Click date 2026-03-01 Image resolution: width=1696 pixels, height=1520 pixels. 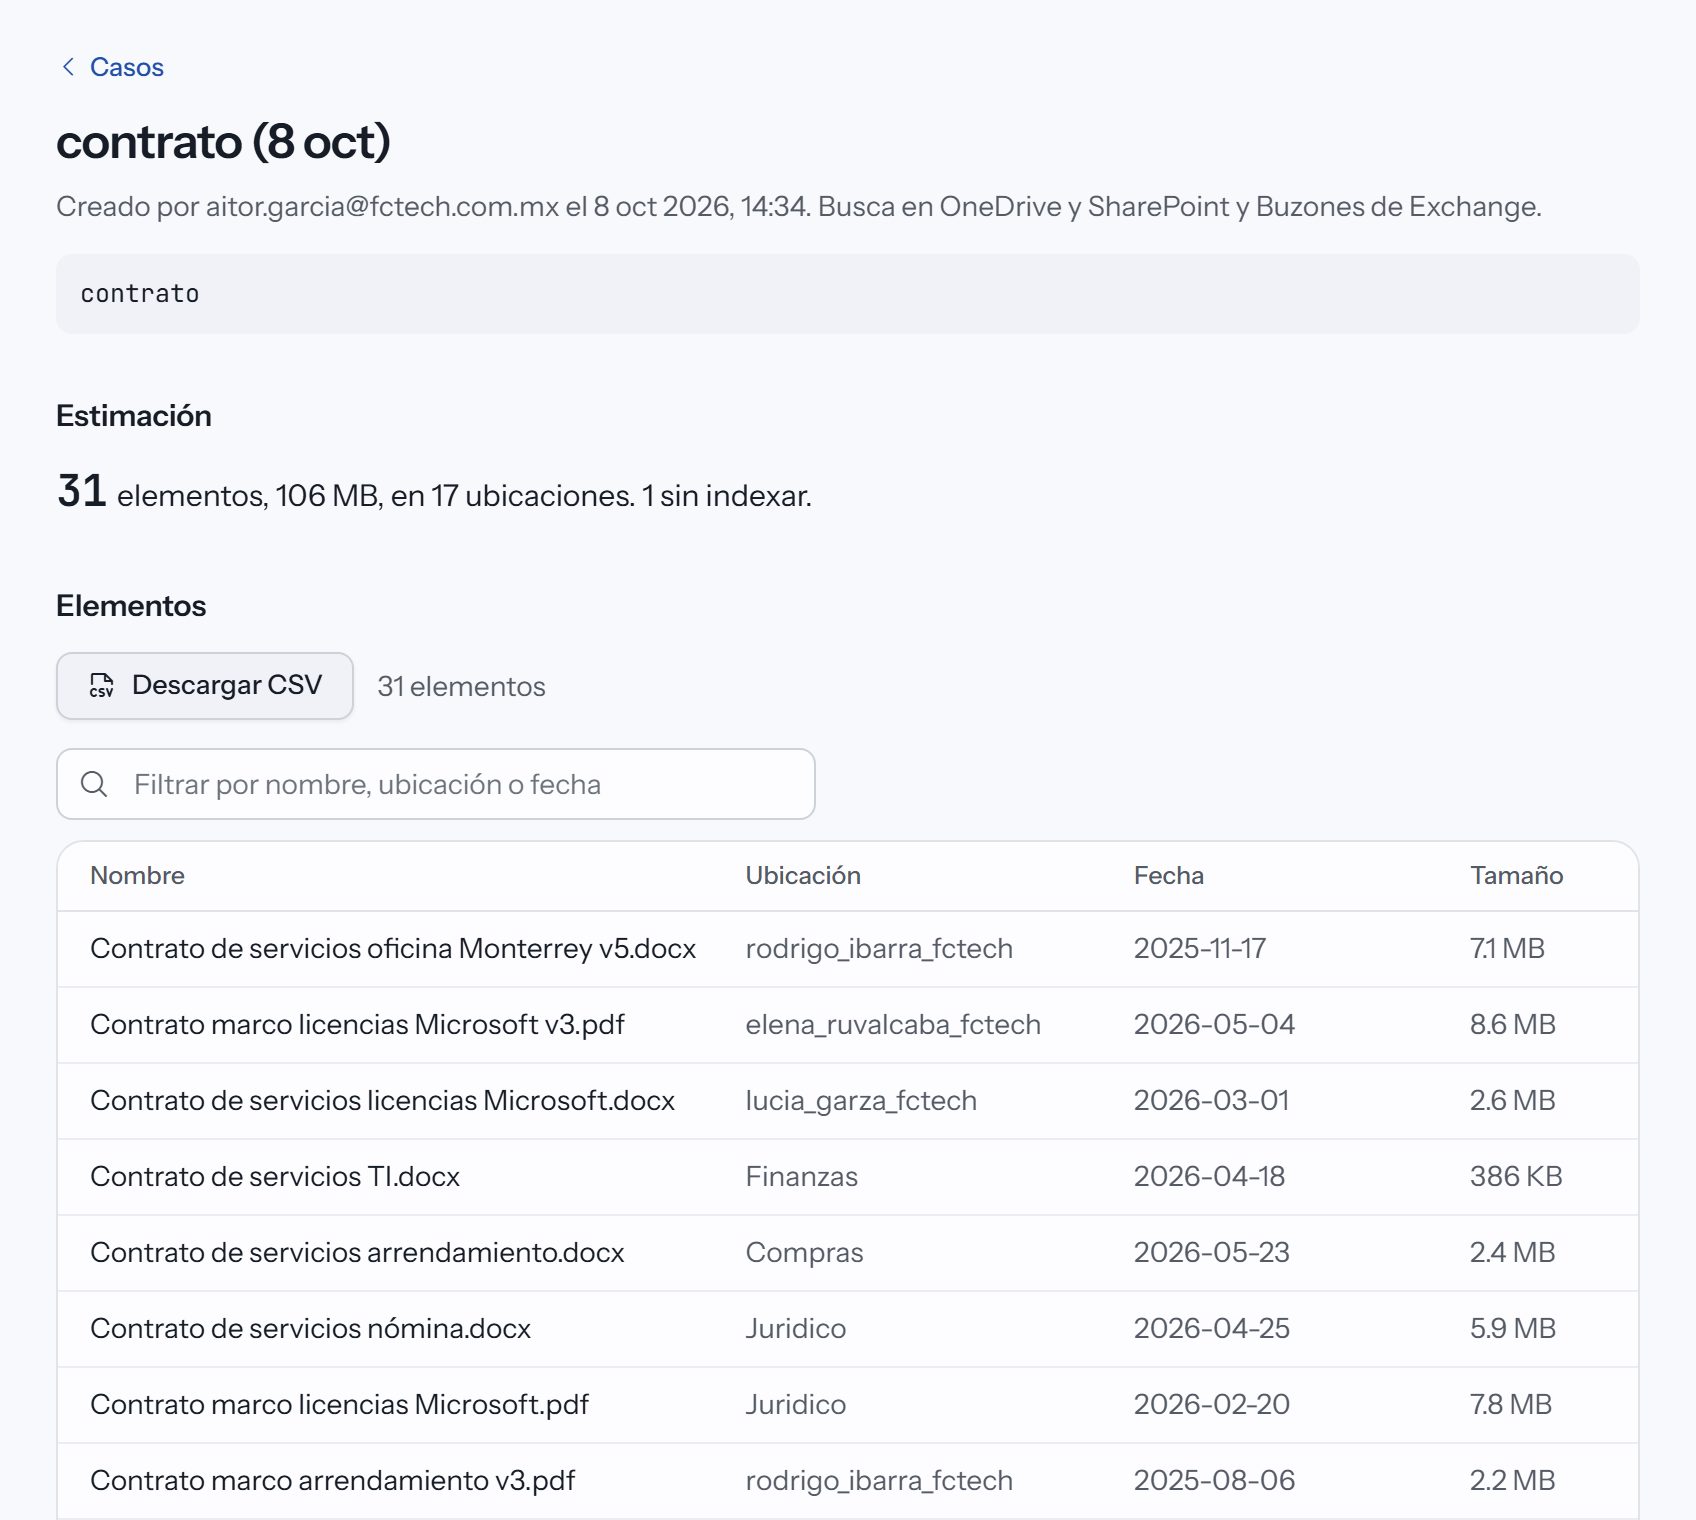[1211, 1100]
